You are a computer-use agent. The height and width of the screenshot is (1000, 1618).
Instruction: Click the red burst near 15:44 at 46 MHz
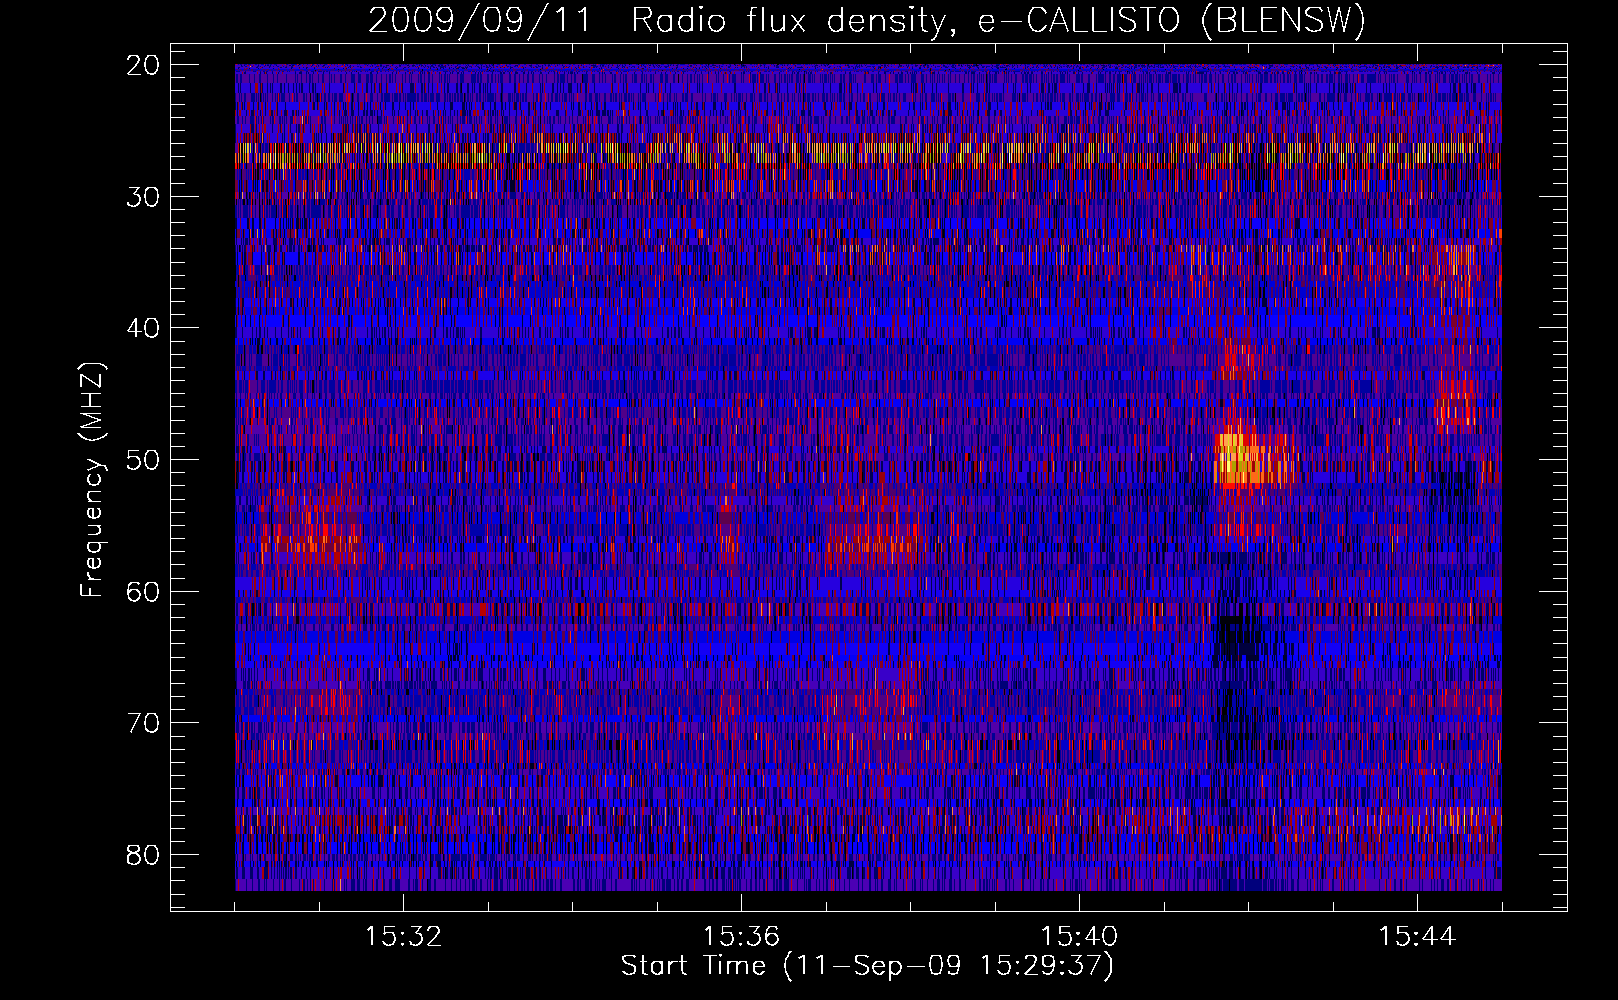pos(1456,408)
